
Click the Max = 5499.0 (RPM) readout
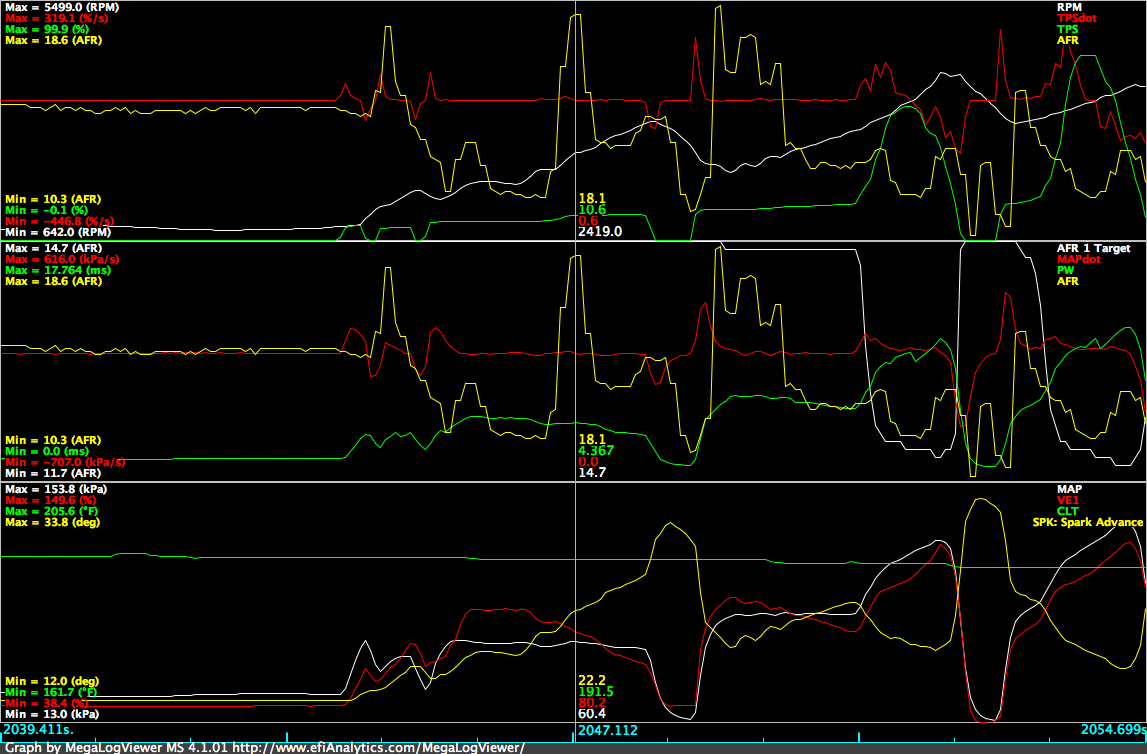(x=62, y=7)
